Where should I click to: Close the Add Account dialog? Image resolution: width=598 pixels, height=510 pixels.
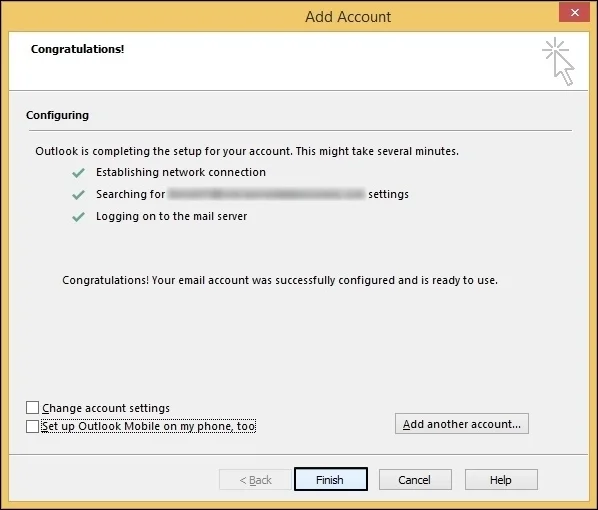pos(574,13)
